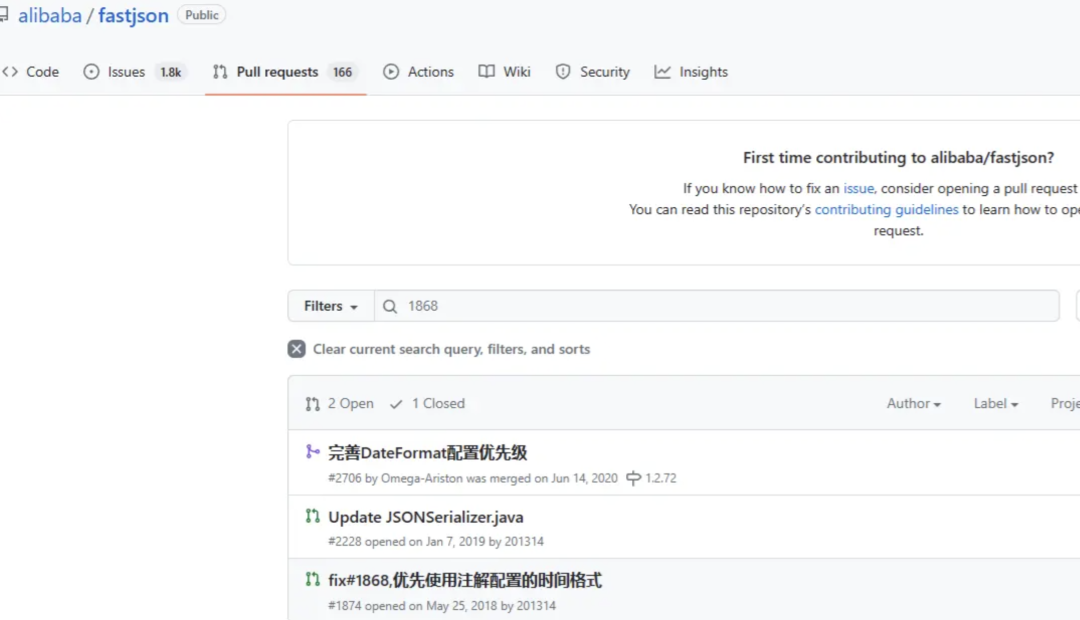
Task: Click the merged icon beside 完善DateFormat配置优先级
Action: coord(313,452)
